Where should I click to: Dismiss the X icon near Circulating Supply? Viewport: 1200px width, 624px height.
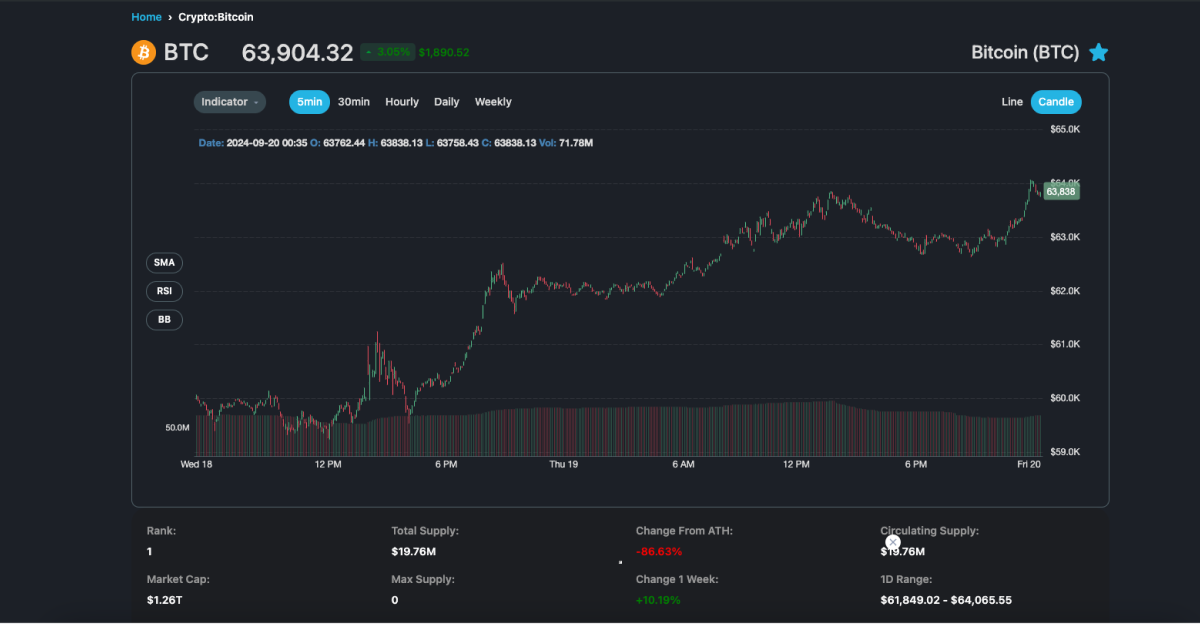coord(893,541)
